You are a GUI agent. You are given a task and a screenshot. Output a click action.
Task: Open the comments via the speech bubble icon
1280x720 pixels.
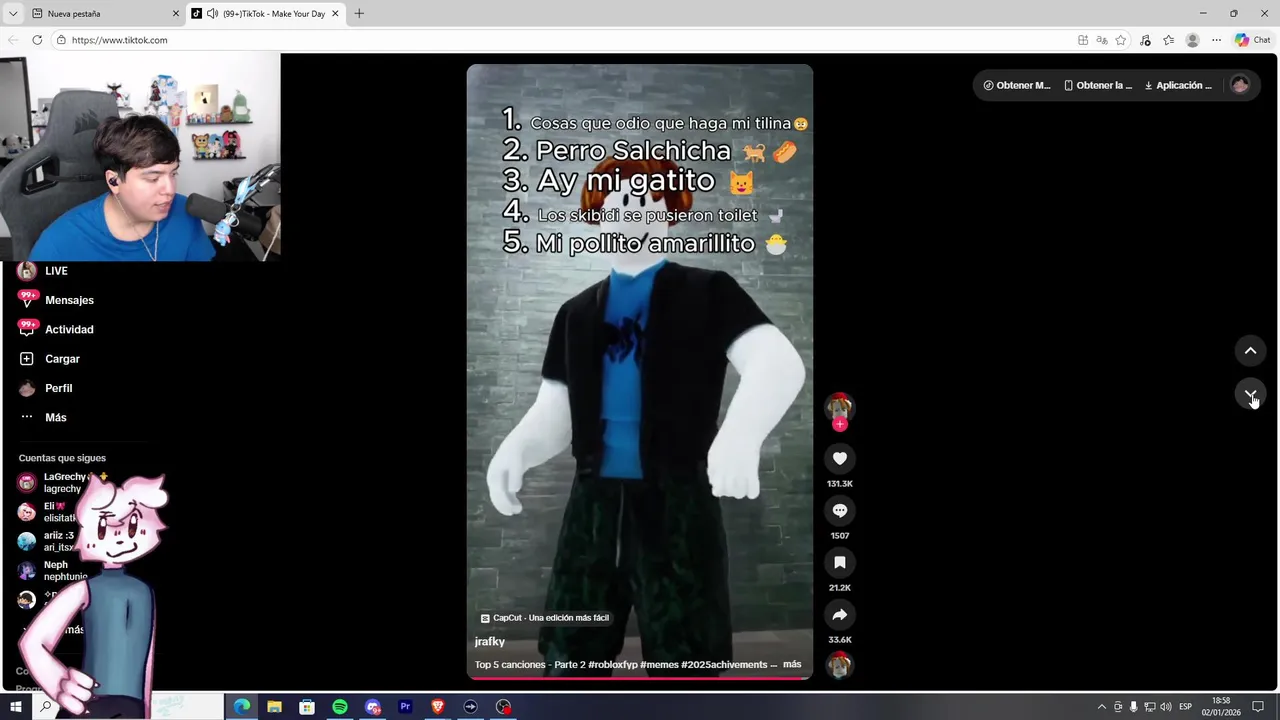[840, 511]
